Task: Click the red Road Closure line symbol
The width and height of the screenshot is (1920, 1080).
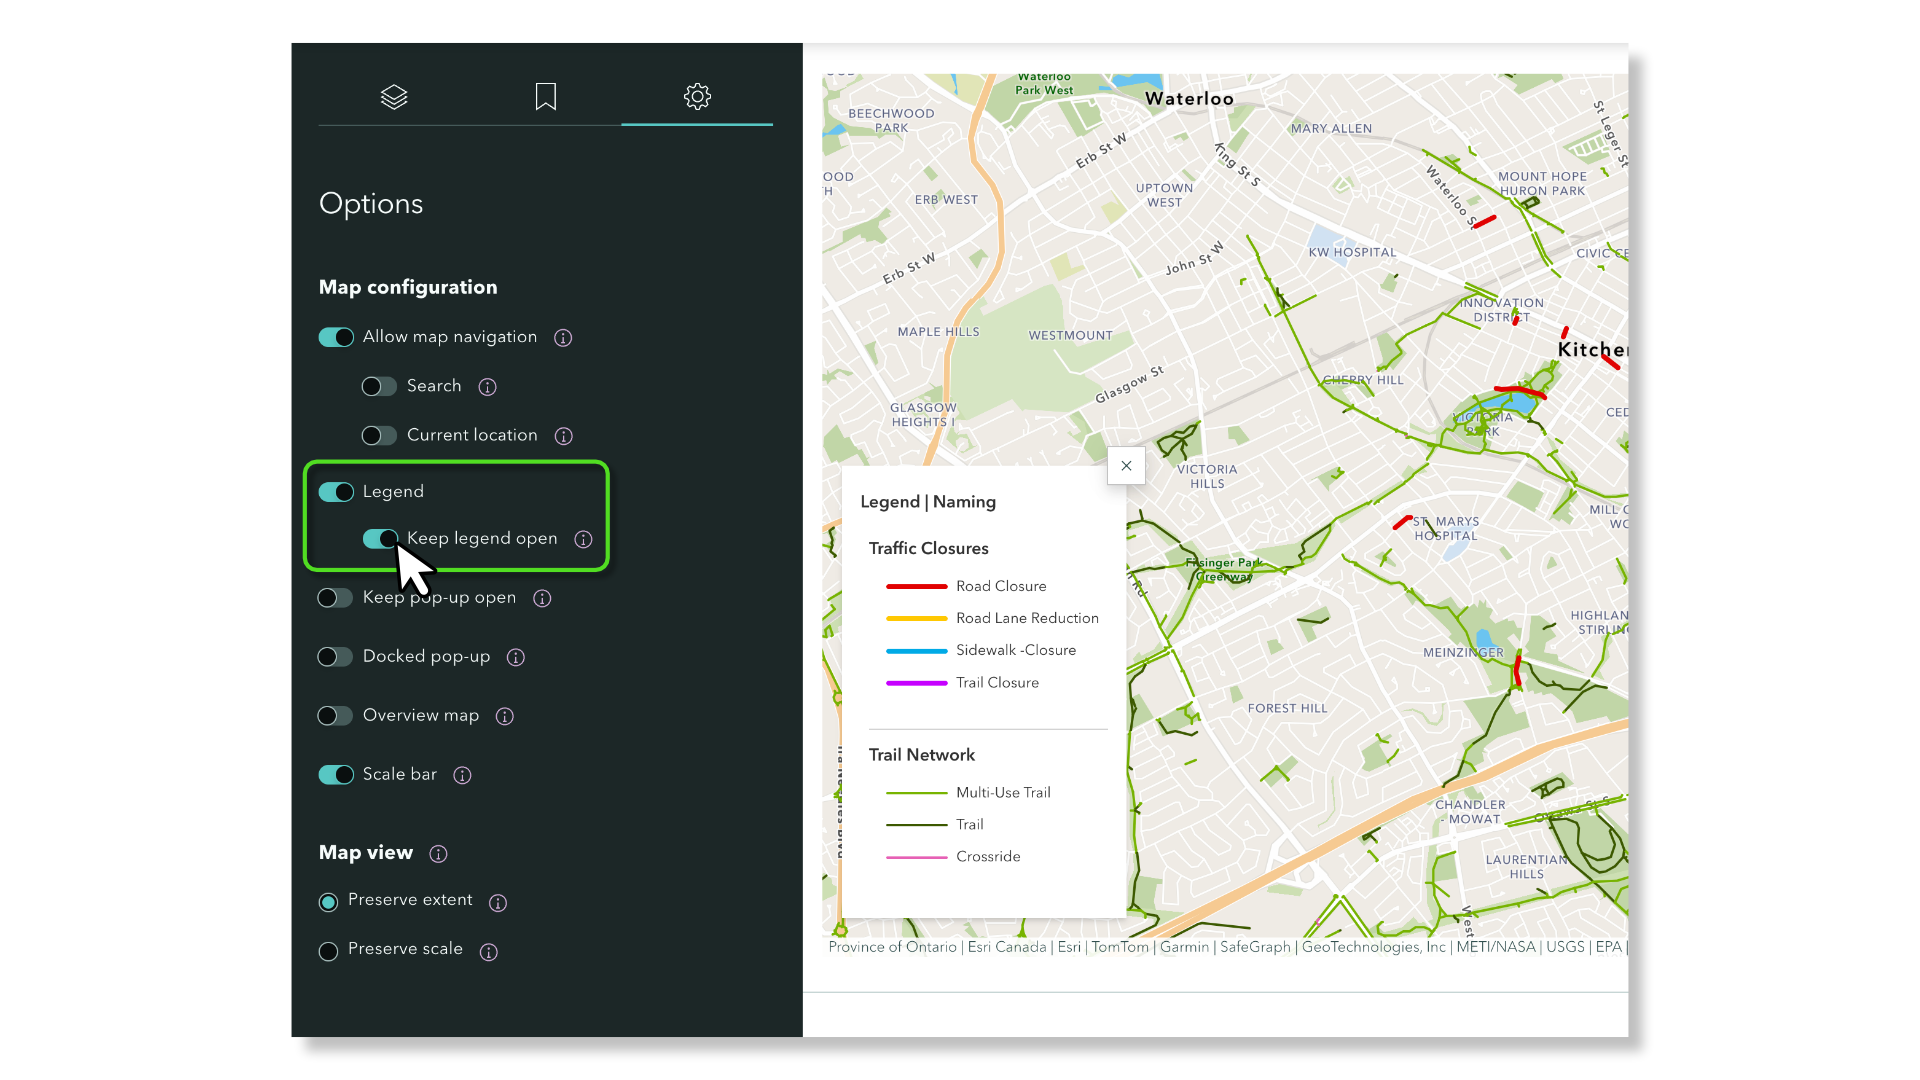Action: (x=916, y=586)
